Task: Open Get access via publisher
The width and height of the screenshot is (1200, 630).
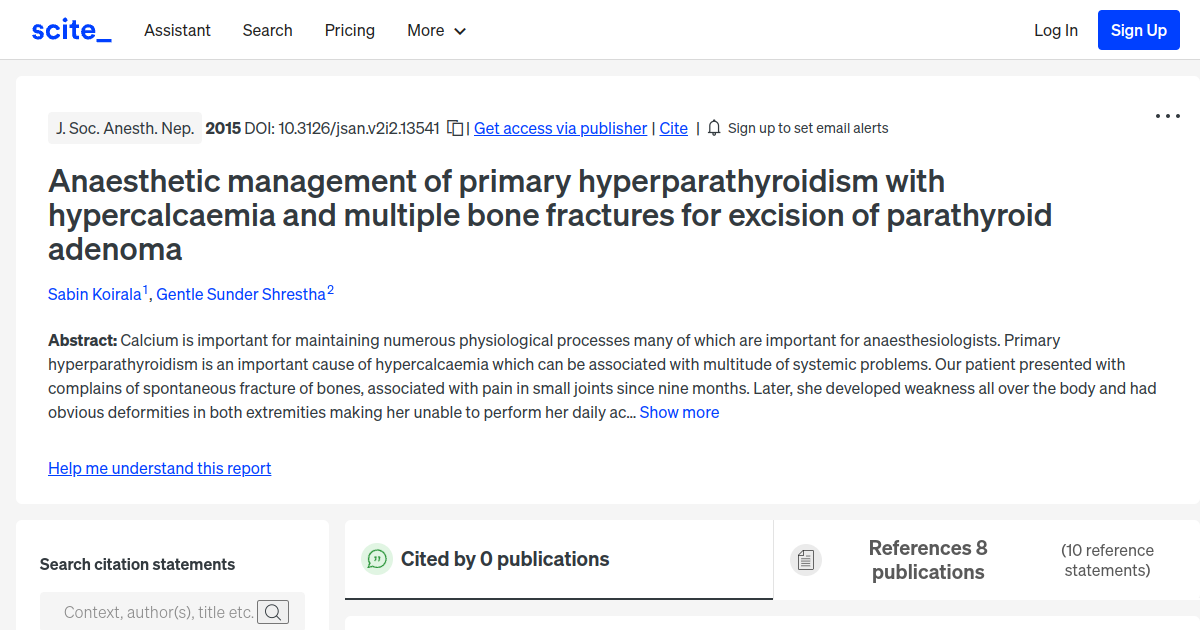Action: tap(560, 128)
